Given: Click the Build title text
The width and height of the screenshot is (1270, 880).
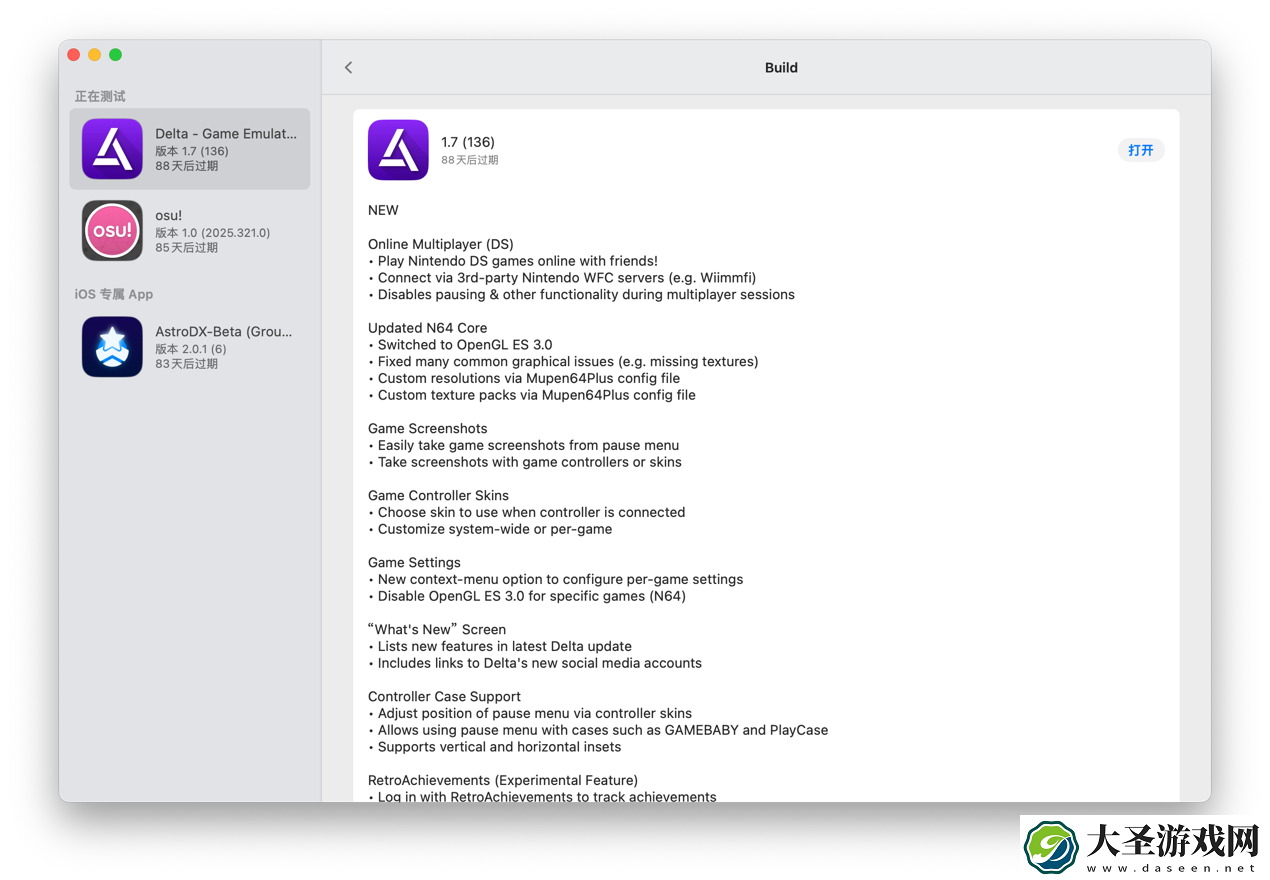Looking at the screenshot, I should pos(781,68).
